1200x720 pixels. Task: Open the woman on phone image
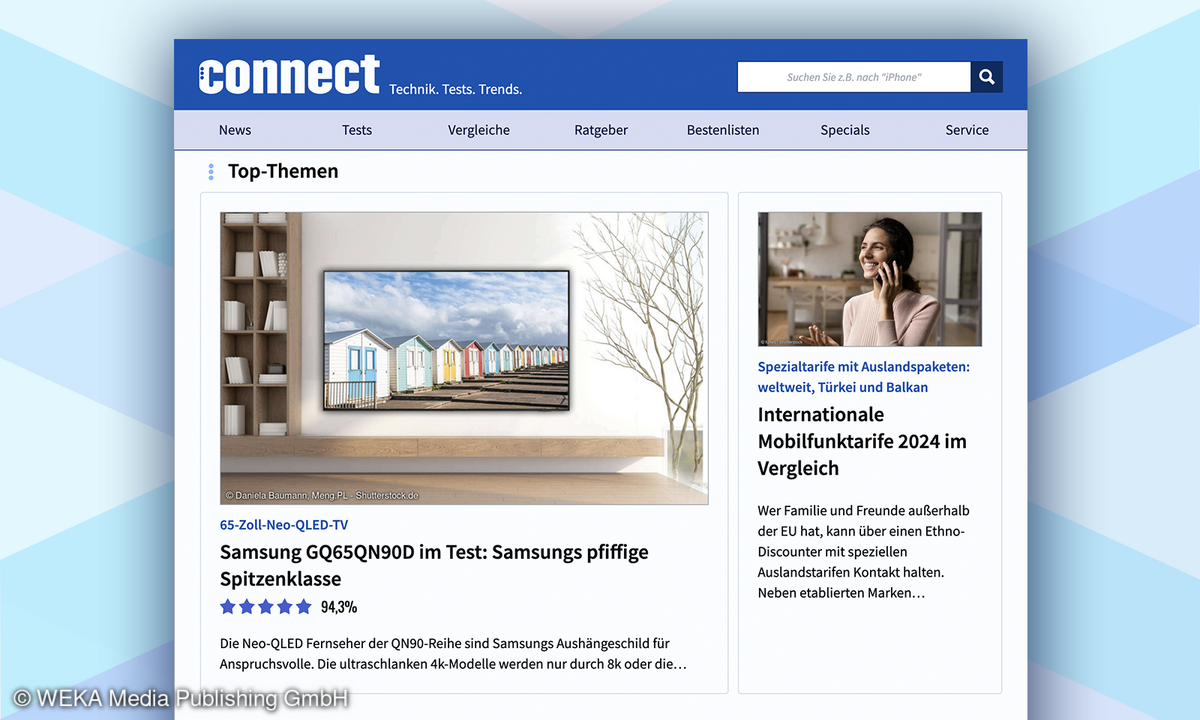[870, 279]
